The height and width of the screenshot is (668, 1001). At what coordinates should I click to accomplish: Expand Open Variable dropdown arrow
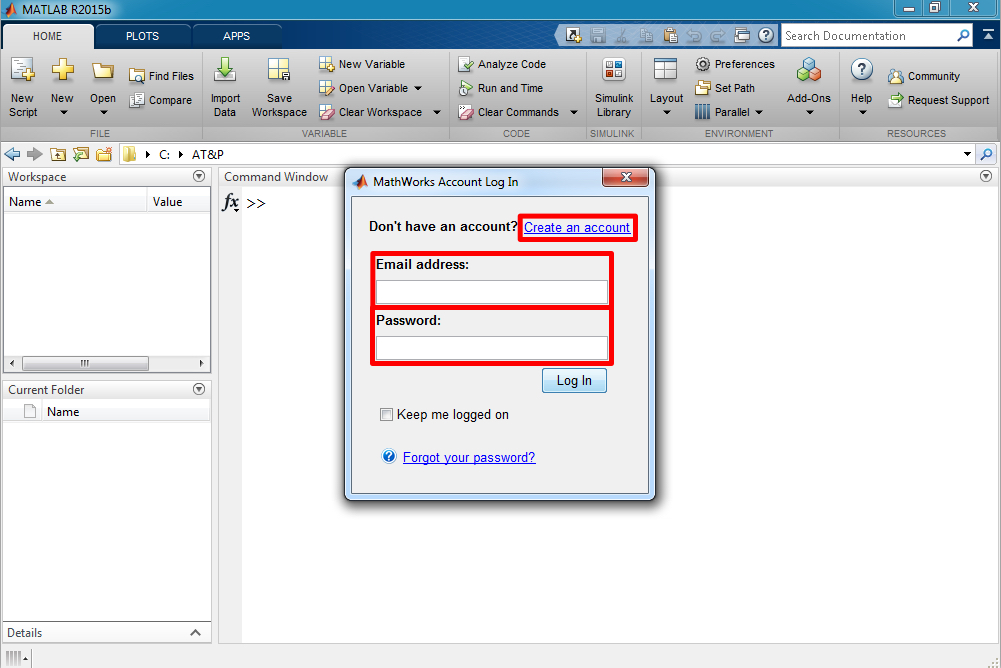pos(418,88)
